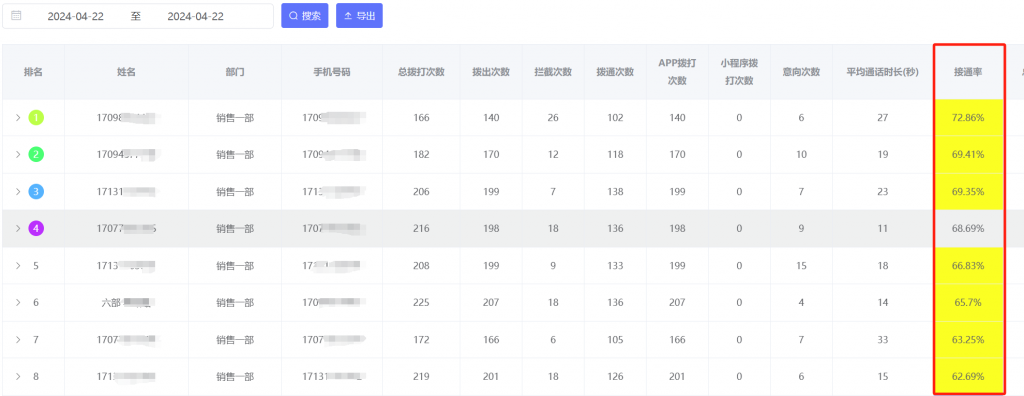Click the name cell starting with 六部
The height and width of the screenshot is (396, 1024).
click(126, 303)
